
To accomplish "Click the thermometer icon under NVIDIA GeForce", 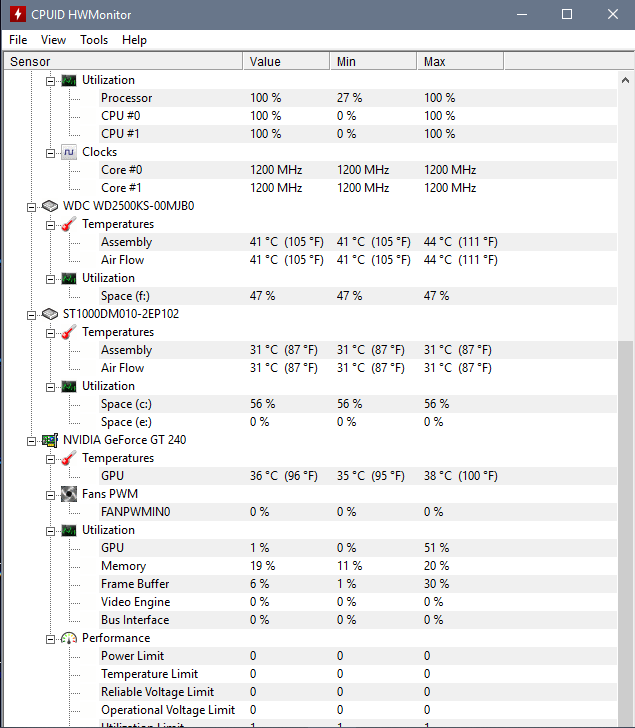I will (x=68, y=458).
